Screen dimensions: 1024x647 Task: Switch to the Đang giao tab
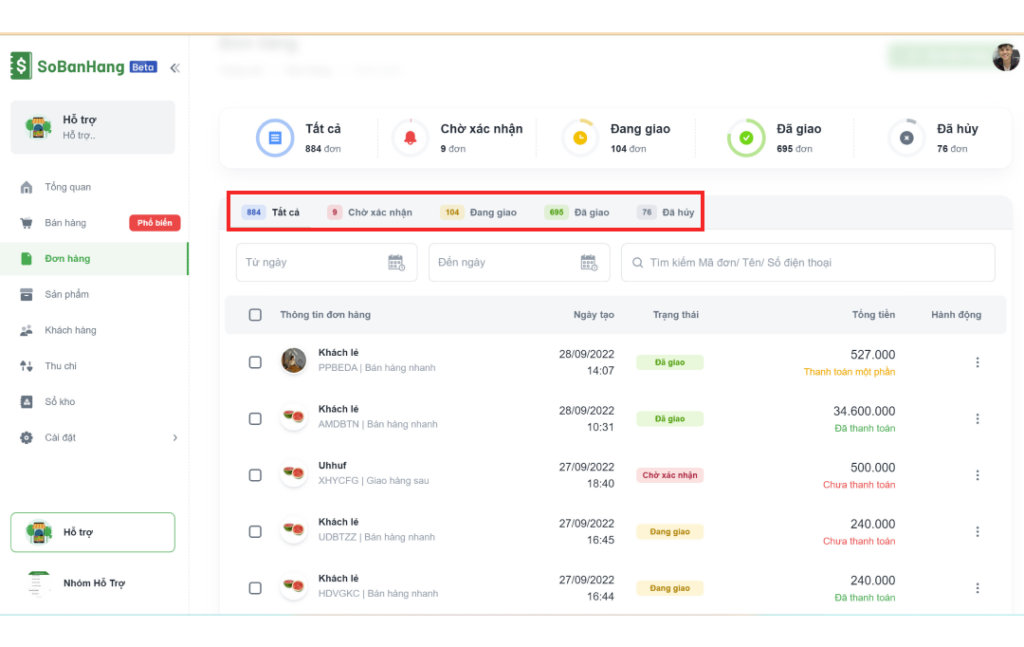[480, 212]
